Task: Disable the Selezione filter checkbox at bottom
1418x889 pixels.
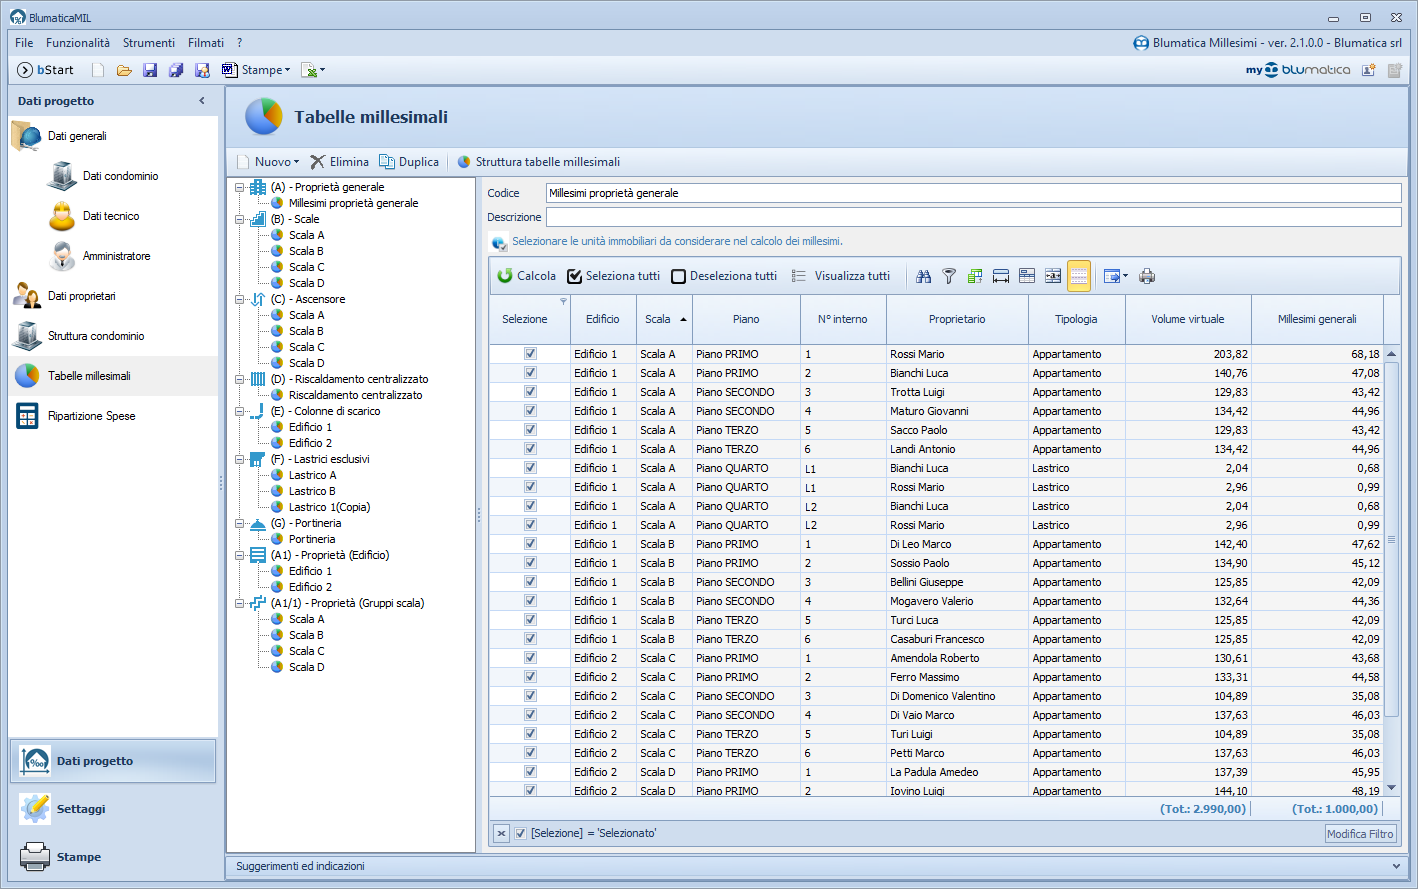Action: coord(520,833)
